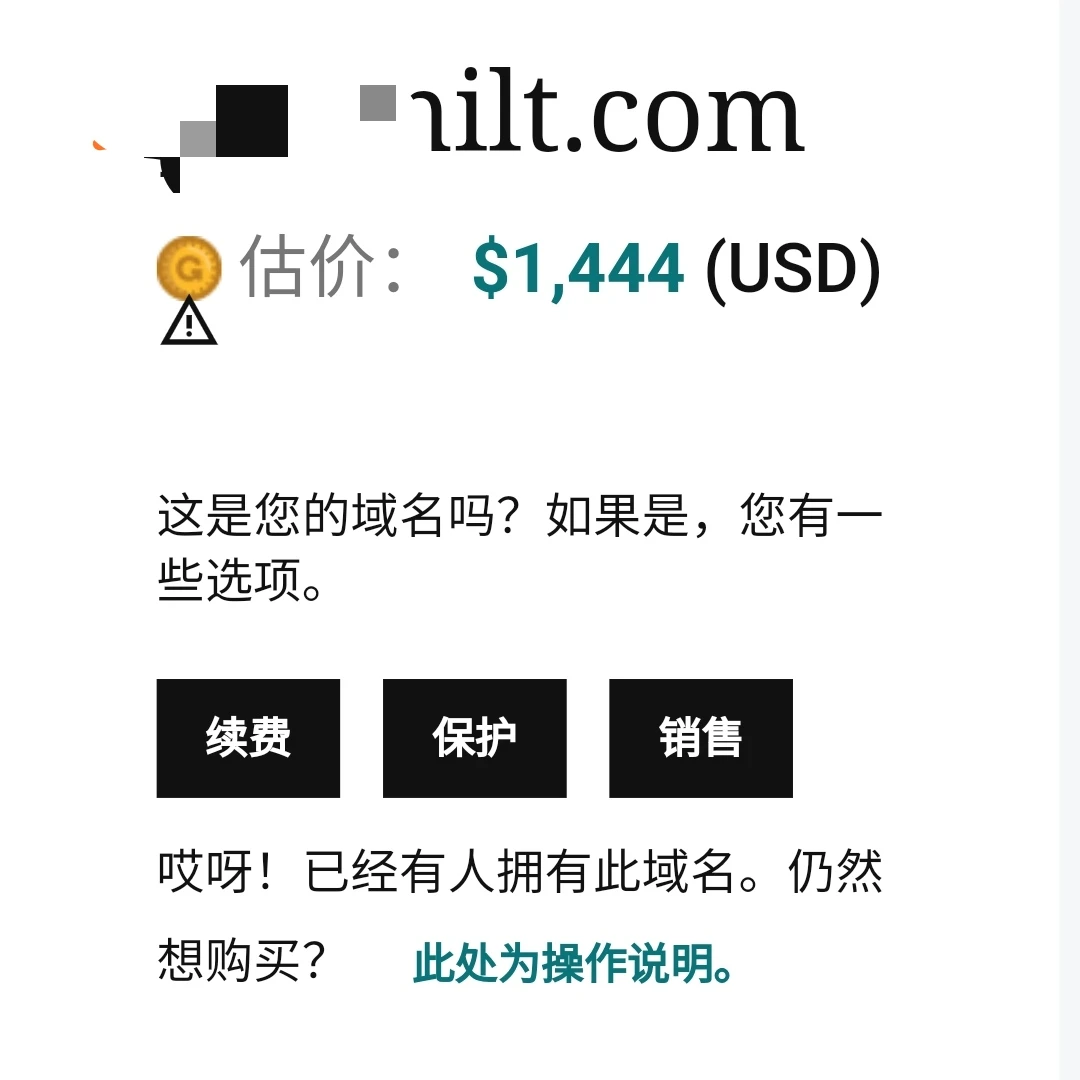Click the $1,444 estimated price value
1080x1080 pixels.
pos(579,269)
